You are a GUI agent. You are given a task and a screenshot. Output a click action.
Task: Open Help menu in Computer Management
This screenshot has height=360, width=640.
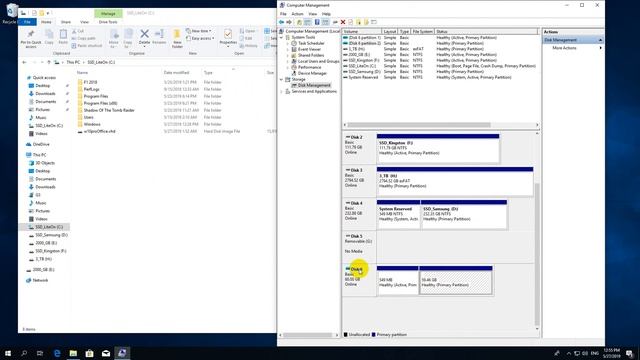click(x=326, y=14)
